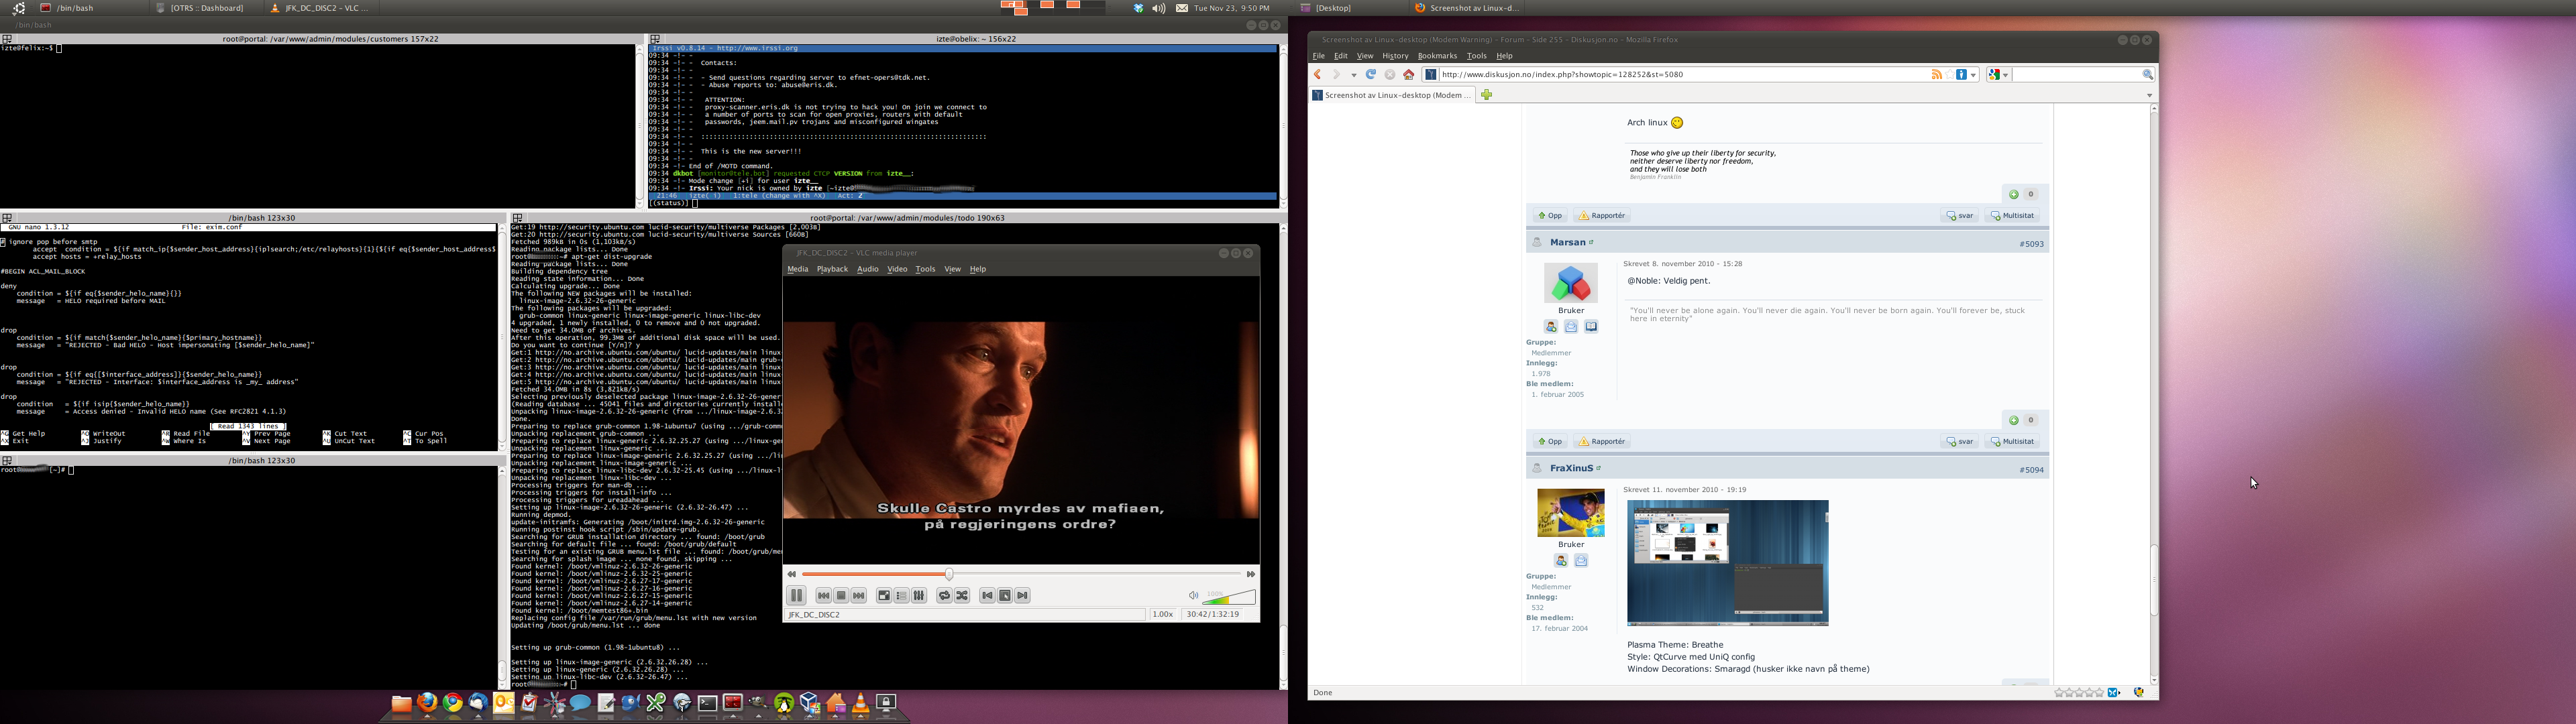
Task: Open VLC Tools menu
Action: [925, 269]
